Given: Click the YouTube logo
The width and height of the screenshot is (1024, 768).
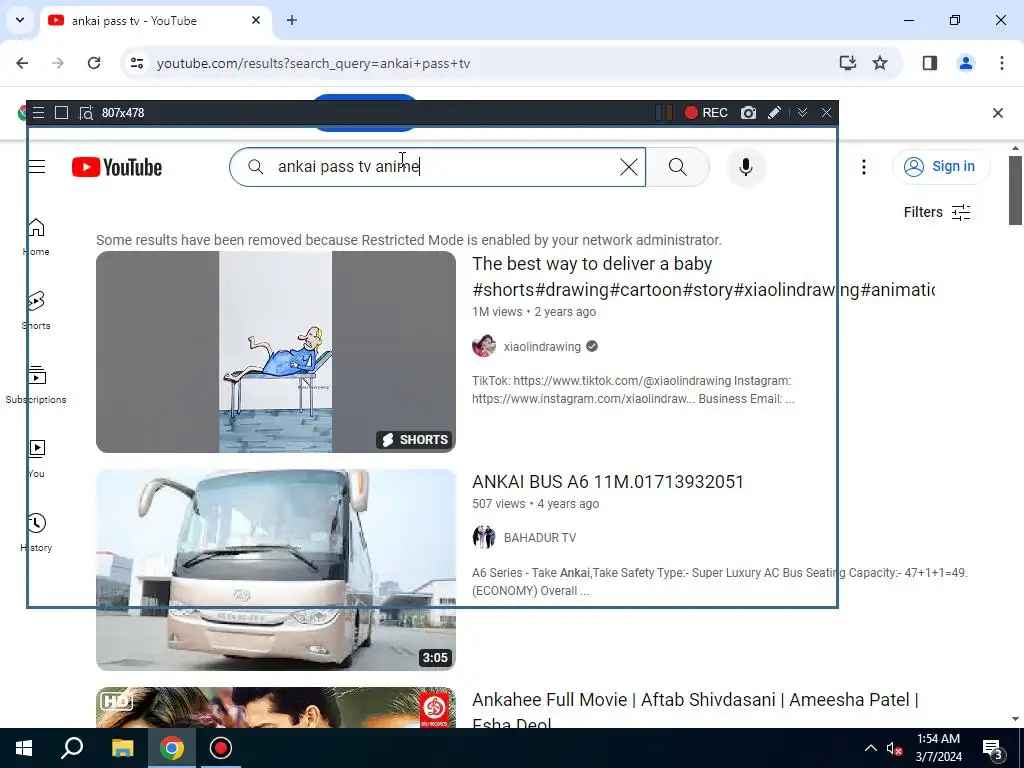Looking at the screenshot, I should click(x=117, y=167).
